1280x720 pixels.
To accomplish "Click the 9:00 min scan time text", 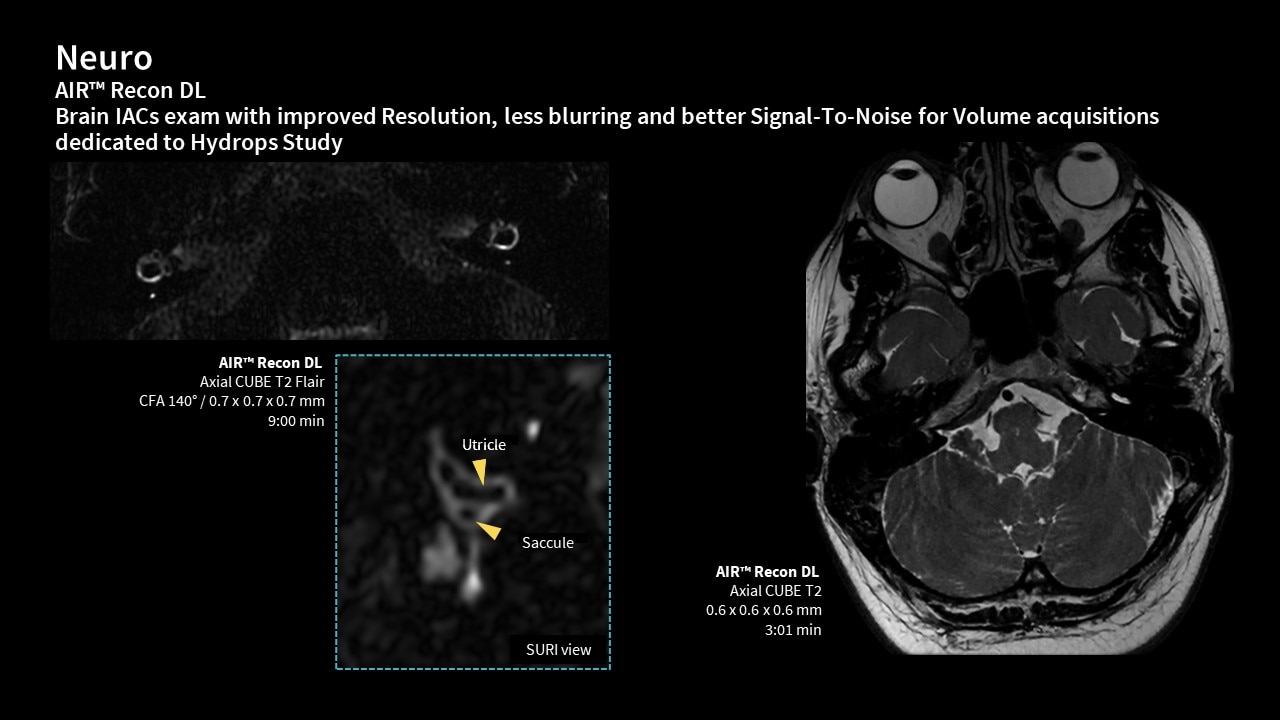I will [x=297, y=421].
